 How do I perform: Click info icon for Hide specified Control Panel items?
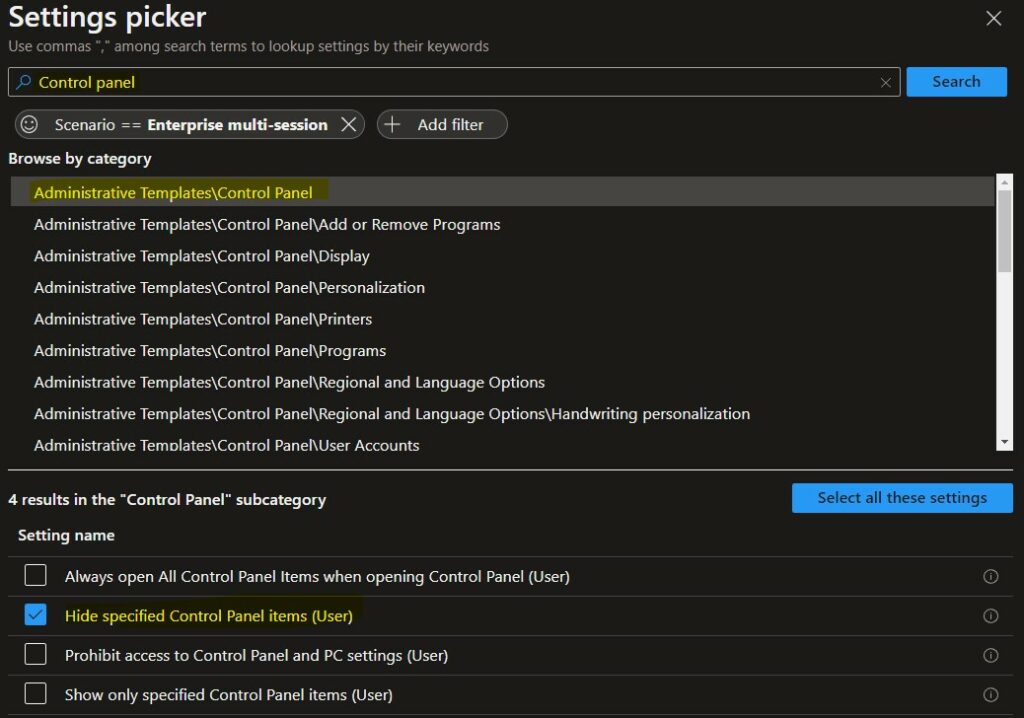(x=991, y=616)
